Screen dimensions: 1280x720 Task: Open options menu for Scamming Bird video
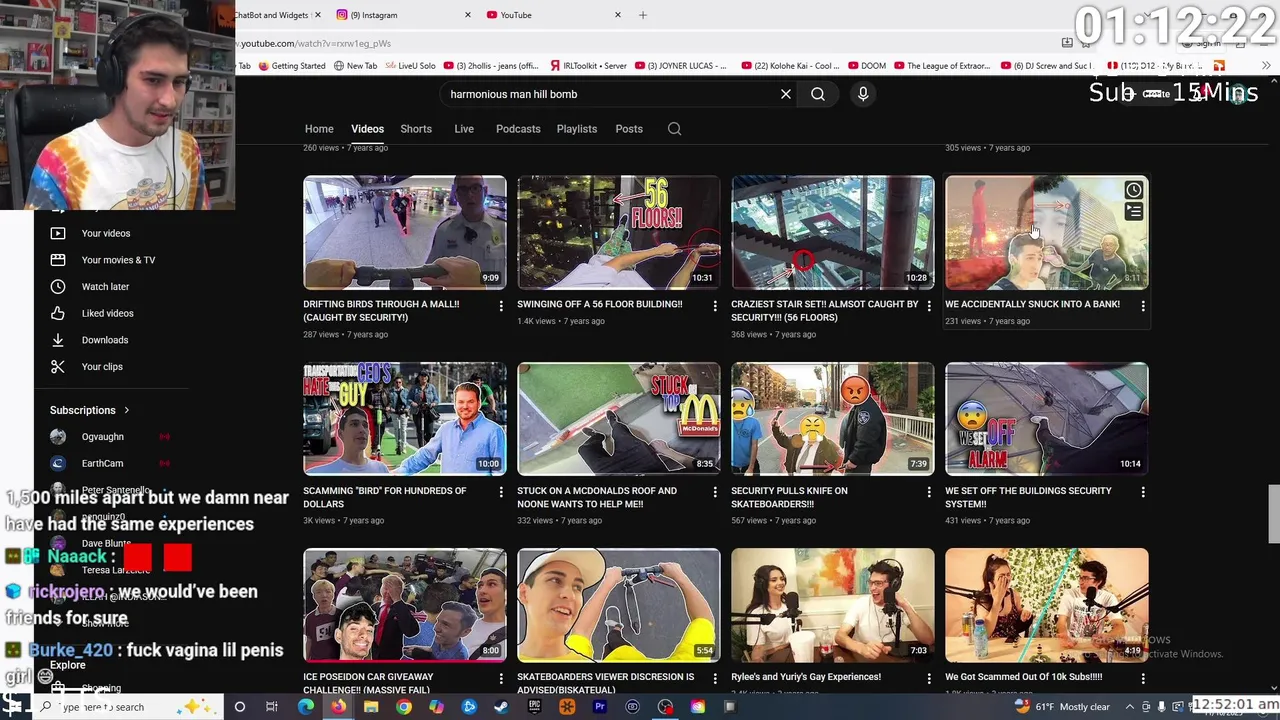(x=501, y=492)
